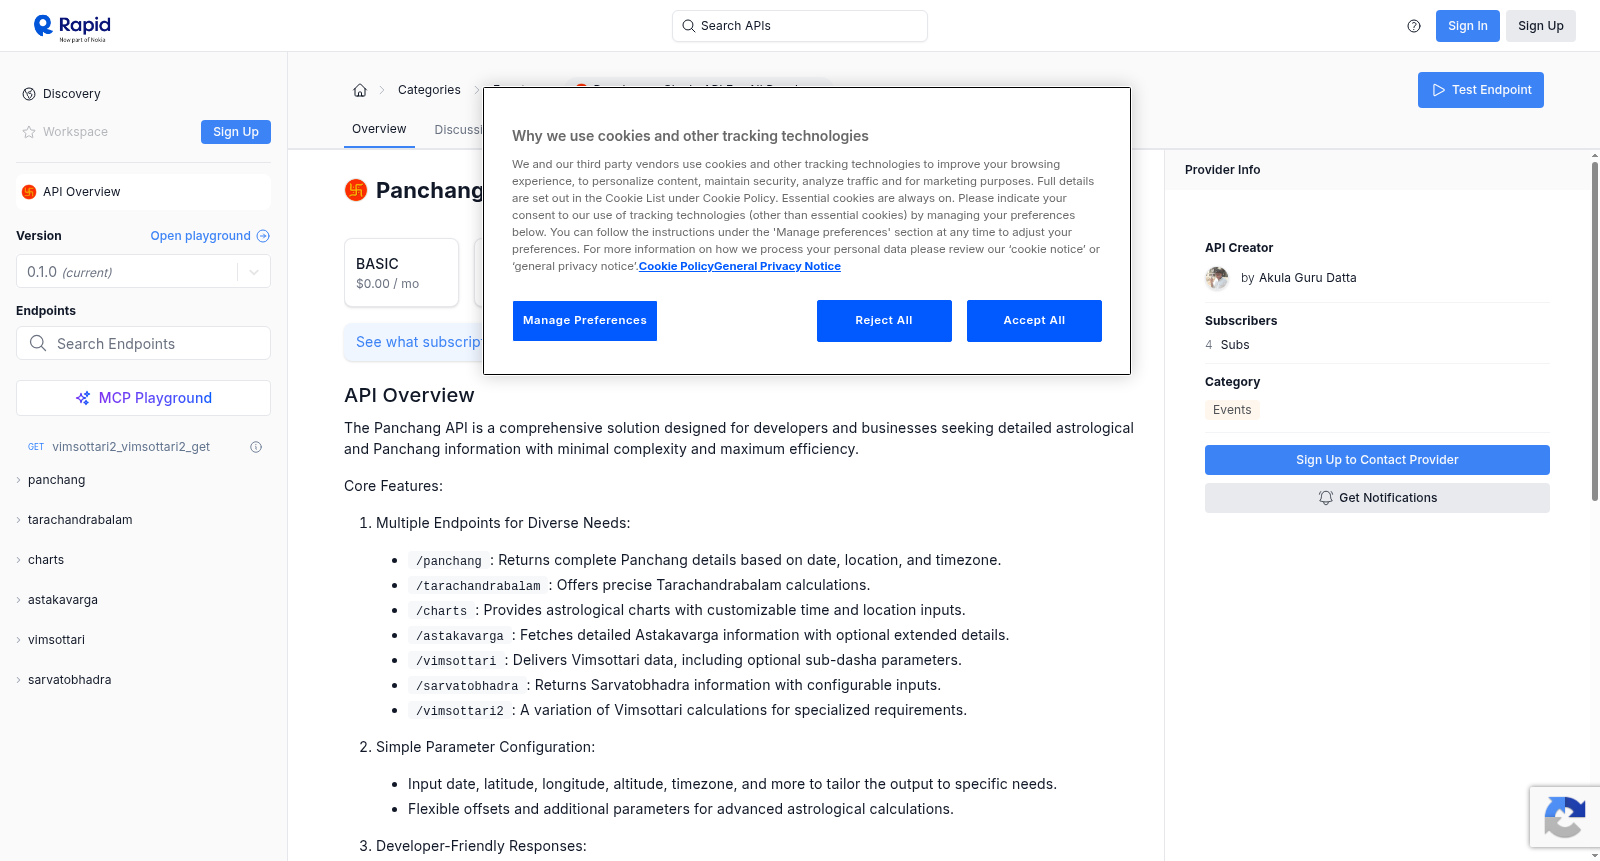Click the info icon beside vimsottari2 endpoint
The image size is (1600, 861).
(x=256, y=447)
